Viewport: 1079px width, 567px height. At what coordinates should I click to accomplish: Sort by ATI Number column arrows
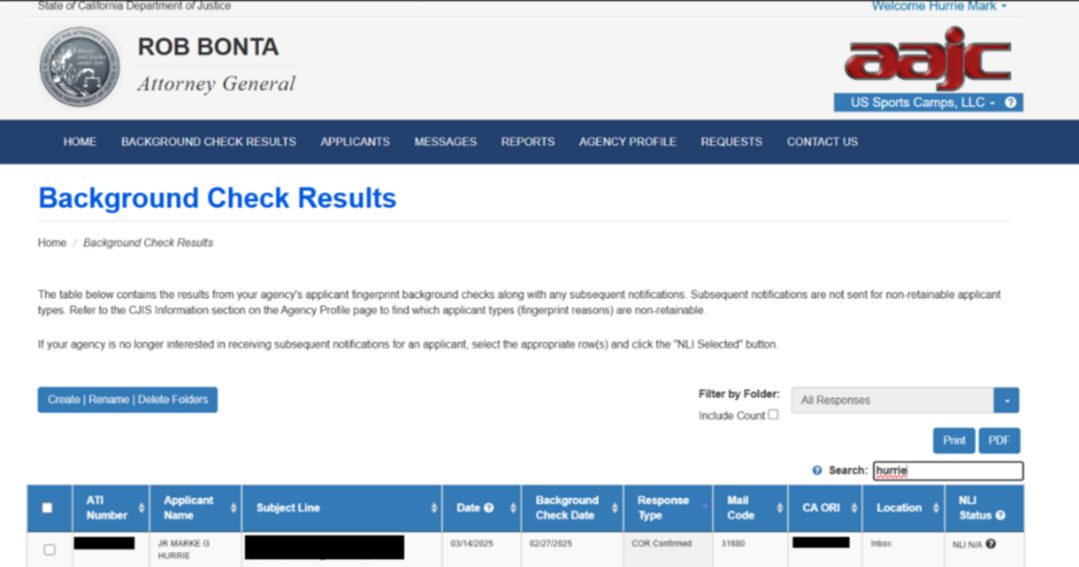(141, 508)
